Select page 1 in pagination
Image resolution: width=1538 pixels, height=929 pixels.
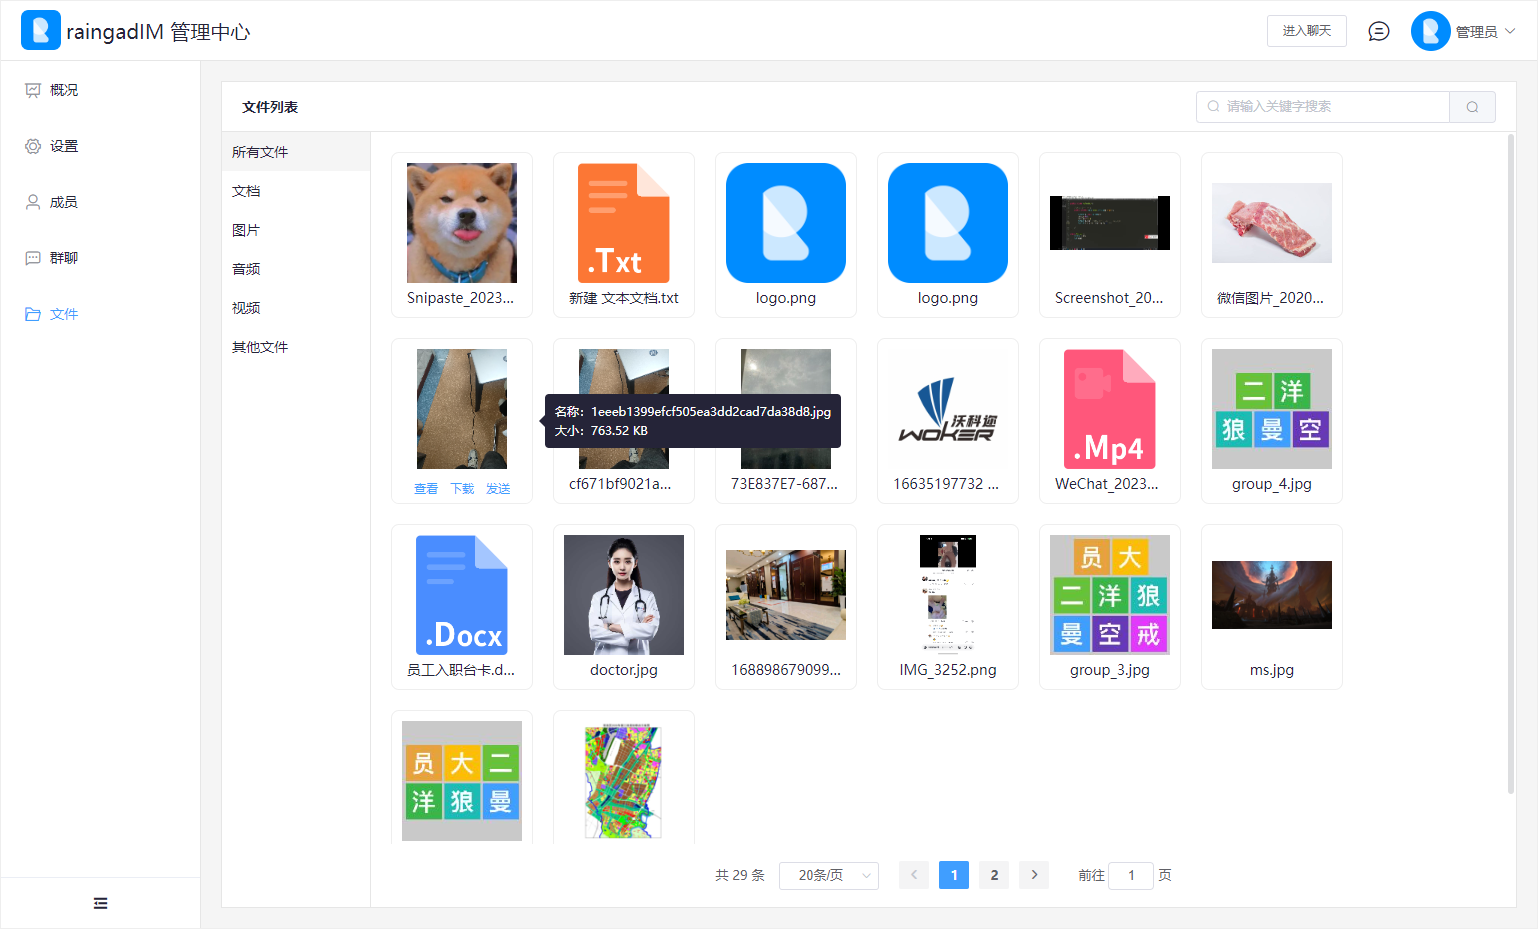tap(954, 875)
